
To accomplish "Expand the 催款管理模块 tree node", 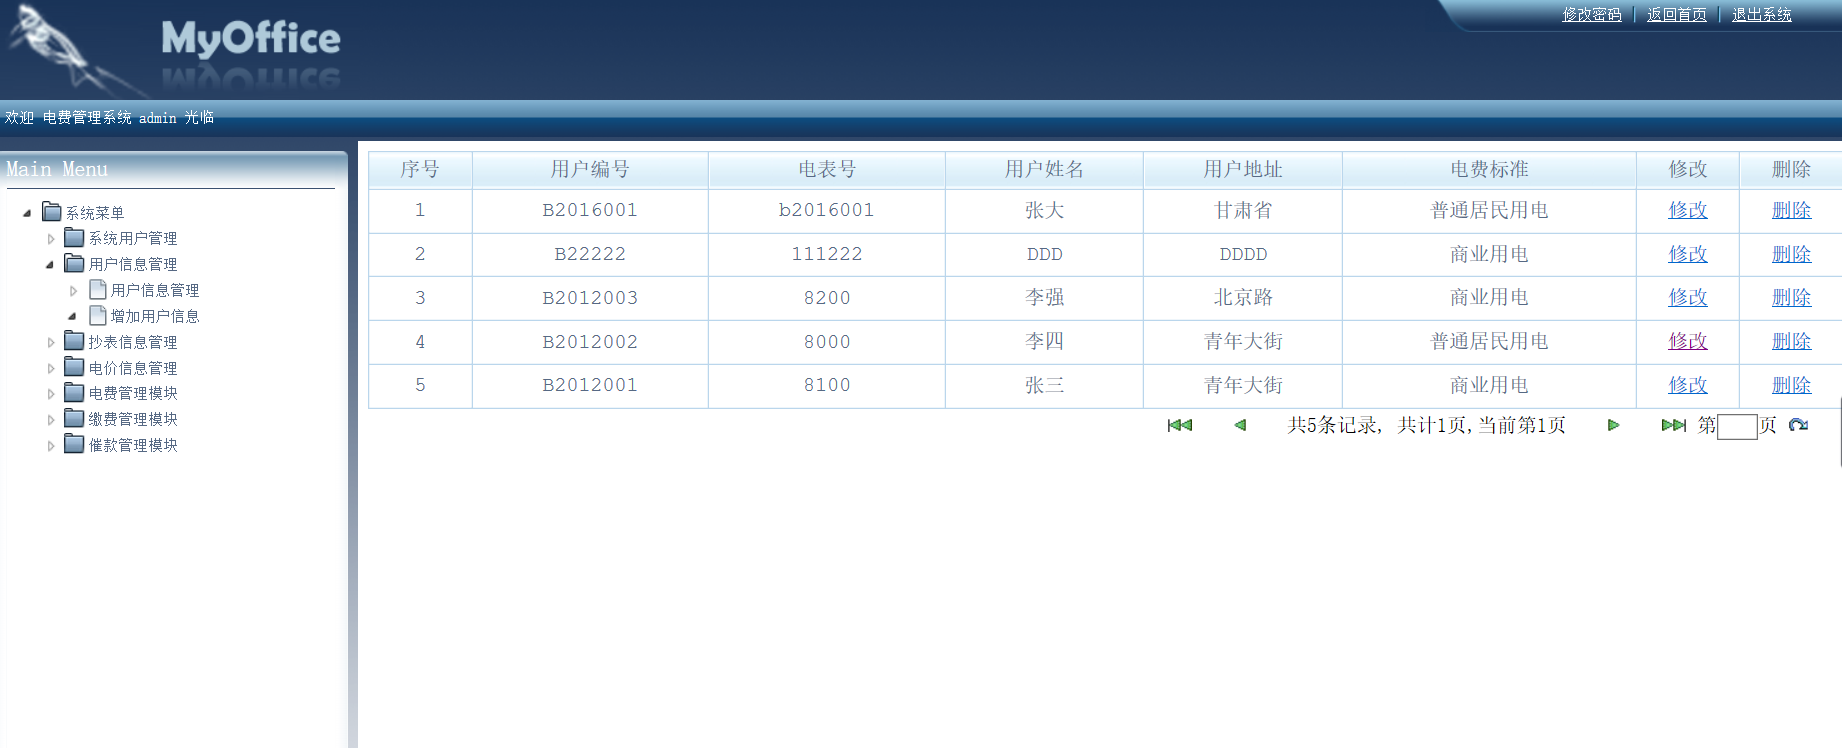I will coord(51,446).
